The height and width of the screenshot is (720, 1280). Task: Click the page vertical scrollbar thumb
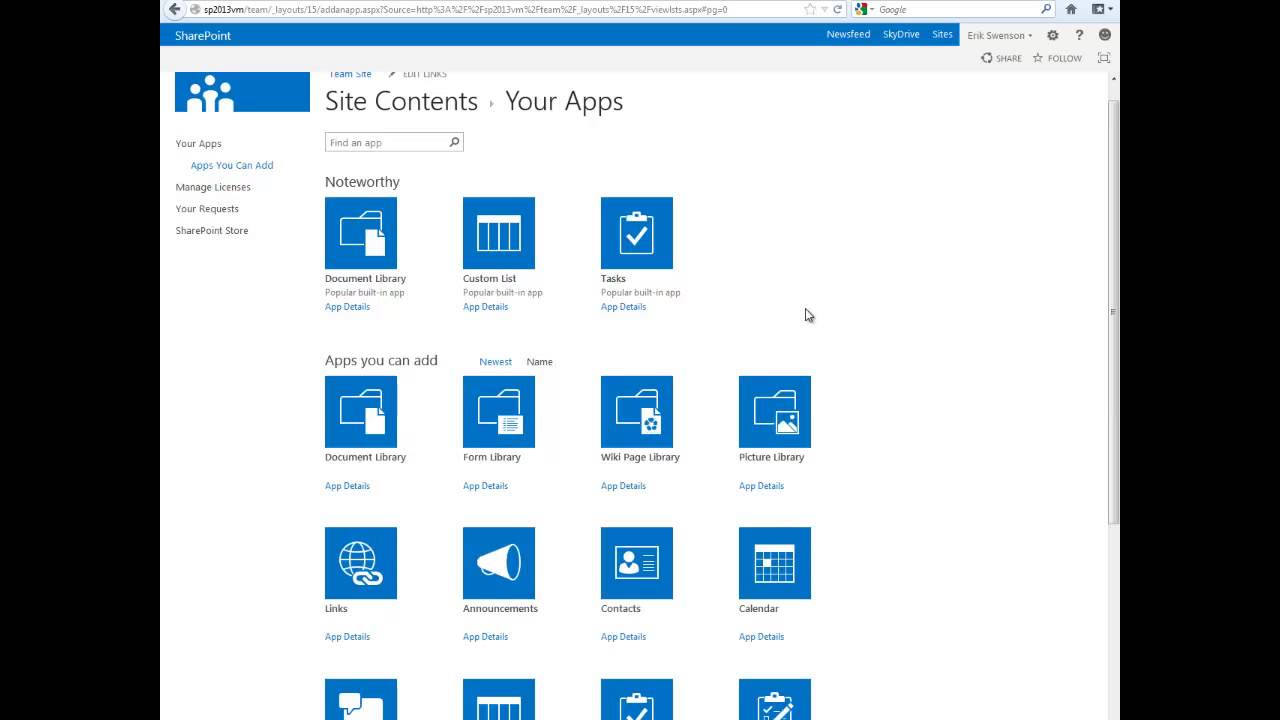(x=1114, y=311)
